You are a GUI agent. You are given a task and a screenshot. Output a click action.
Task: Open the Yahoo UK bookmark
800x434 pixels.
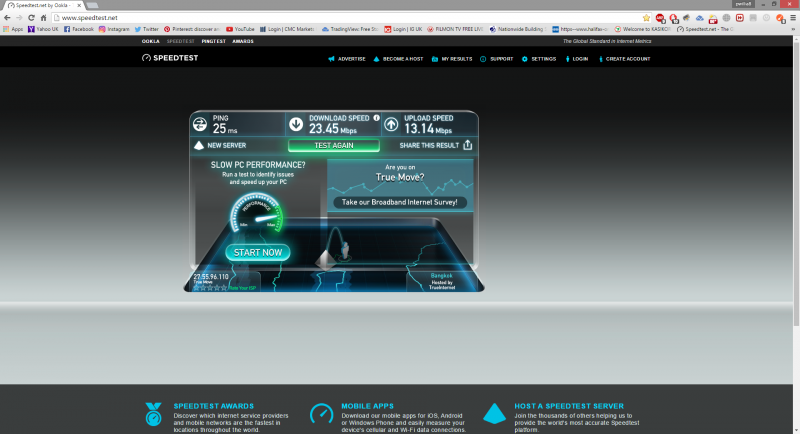43,29
